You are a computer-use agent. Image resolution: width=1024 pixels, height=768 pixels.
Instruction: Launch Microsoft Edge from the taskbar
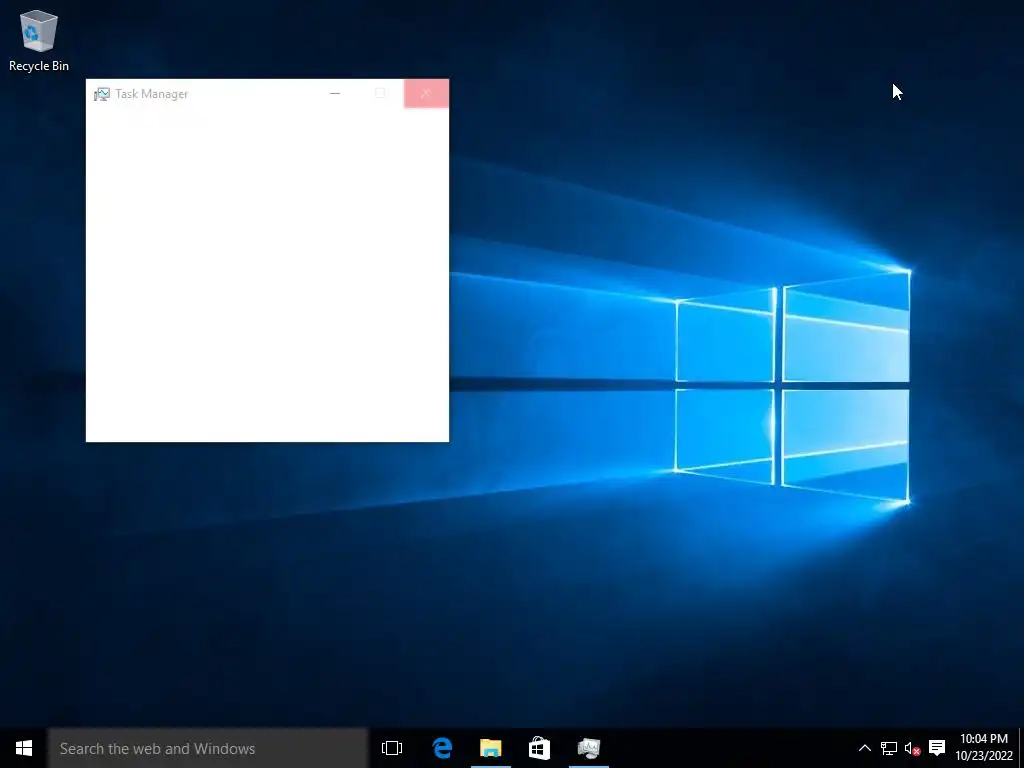442,748
